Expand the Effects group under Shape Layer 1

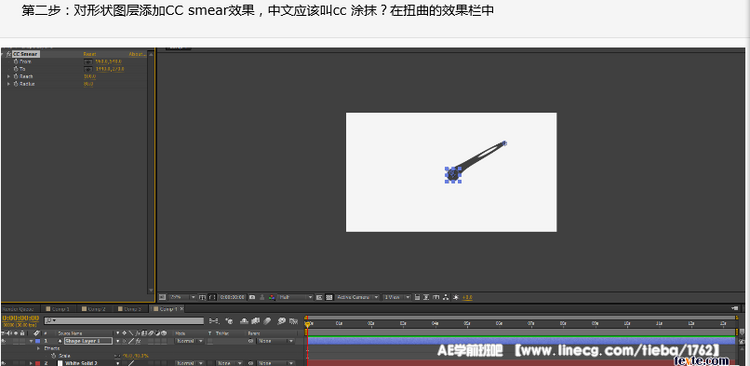[x=38, y=348]
